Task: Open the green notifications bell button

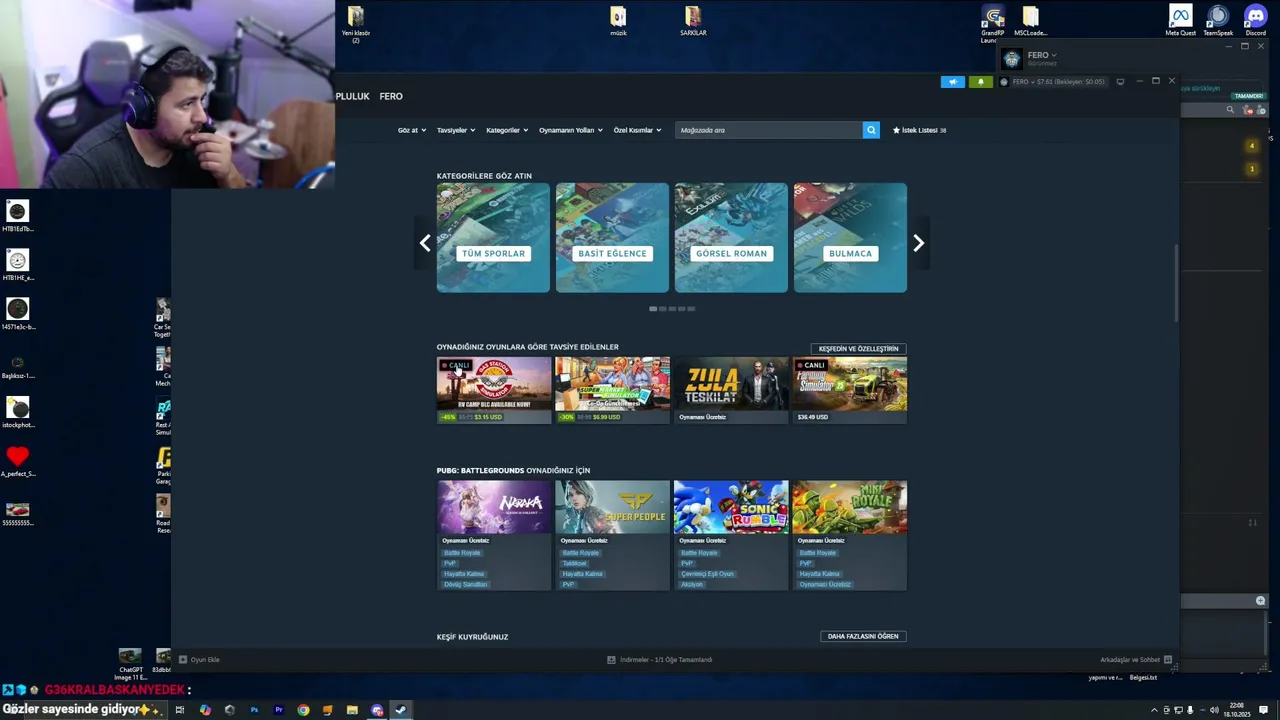Action: point(980,82)
